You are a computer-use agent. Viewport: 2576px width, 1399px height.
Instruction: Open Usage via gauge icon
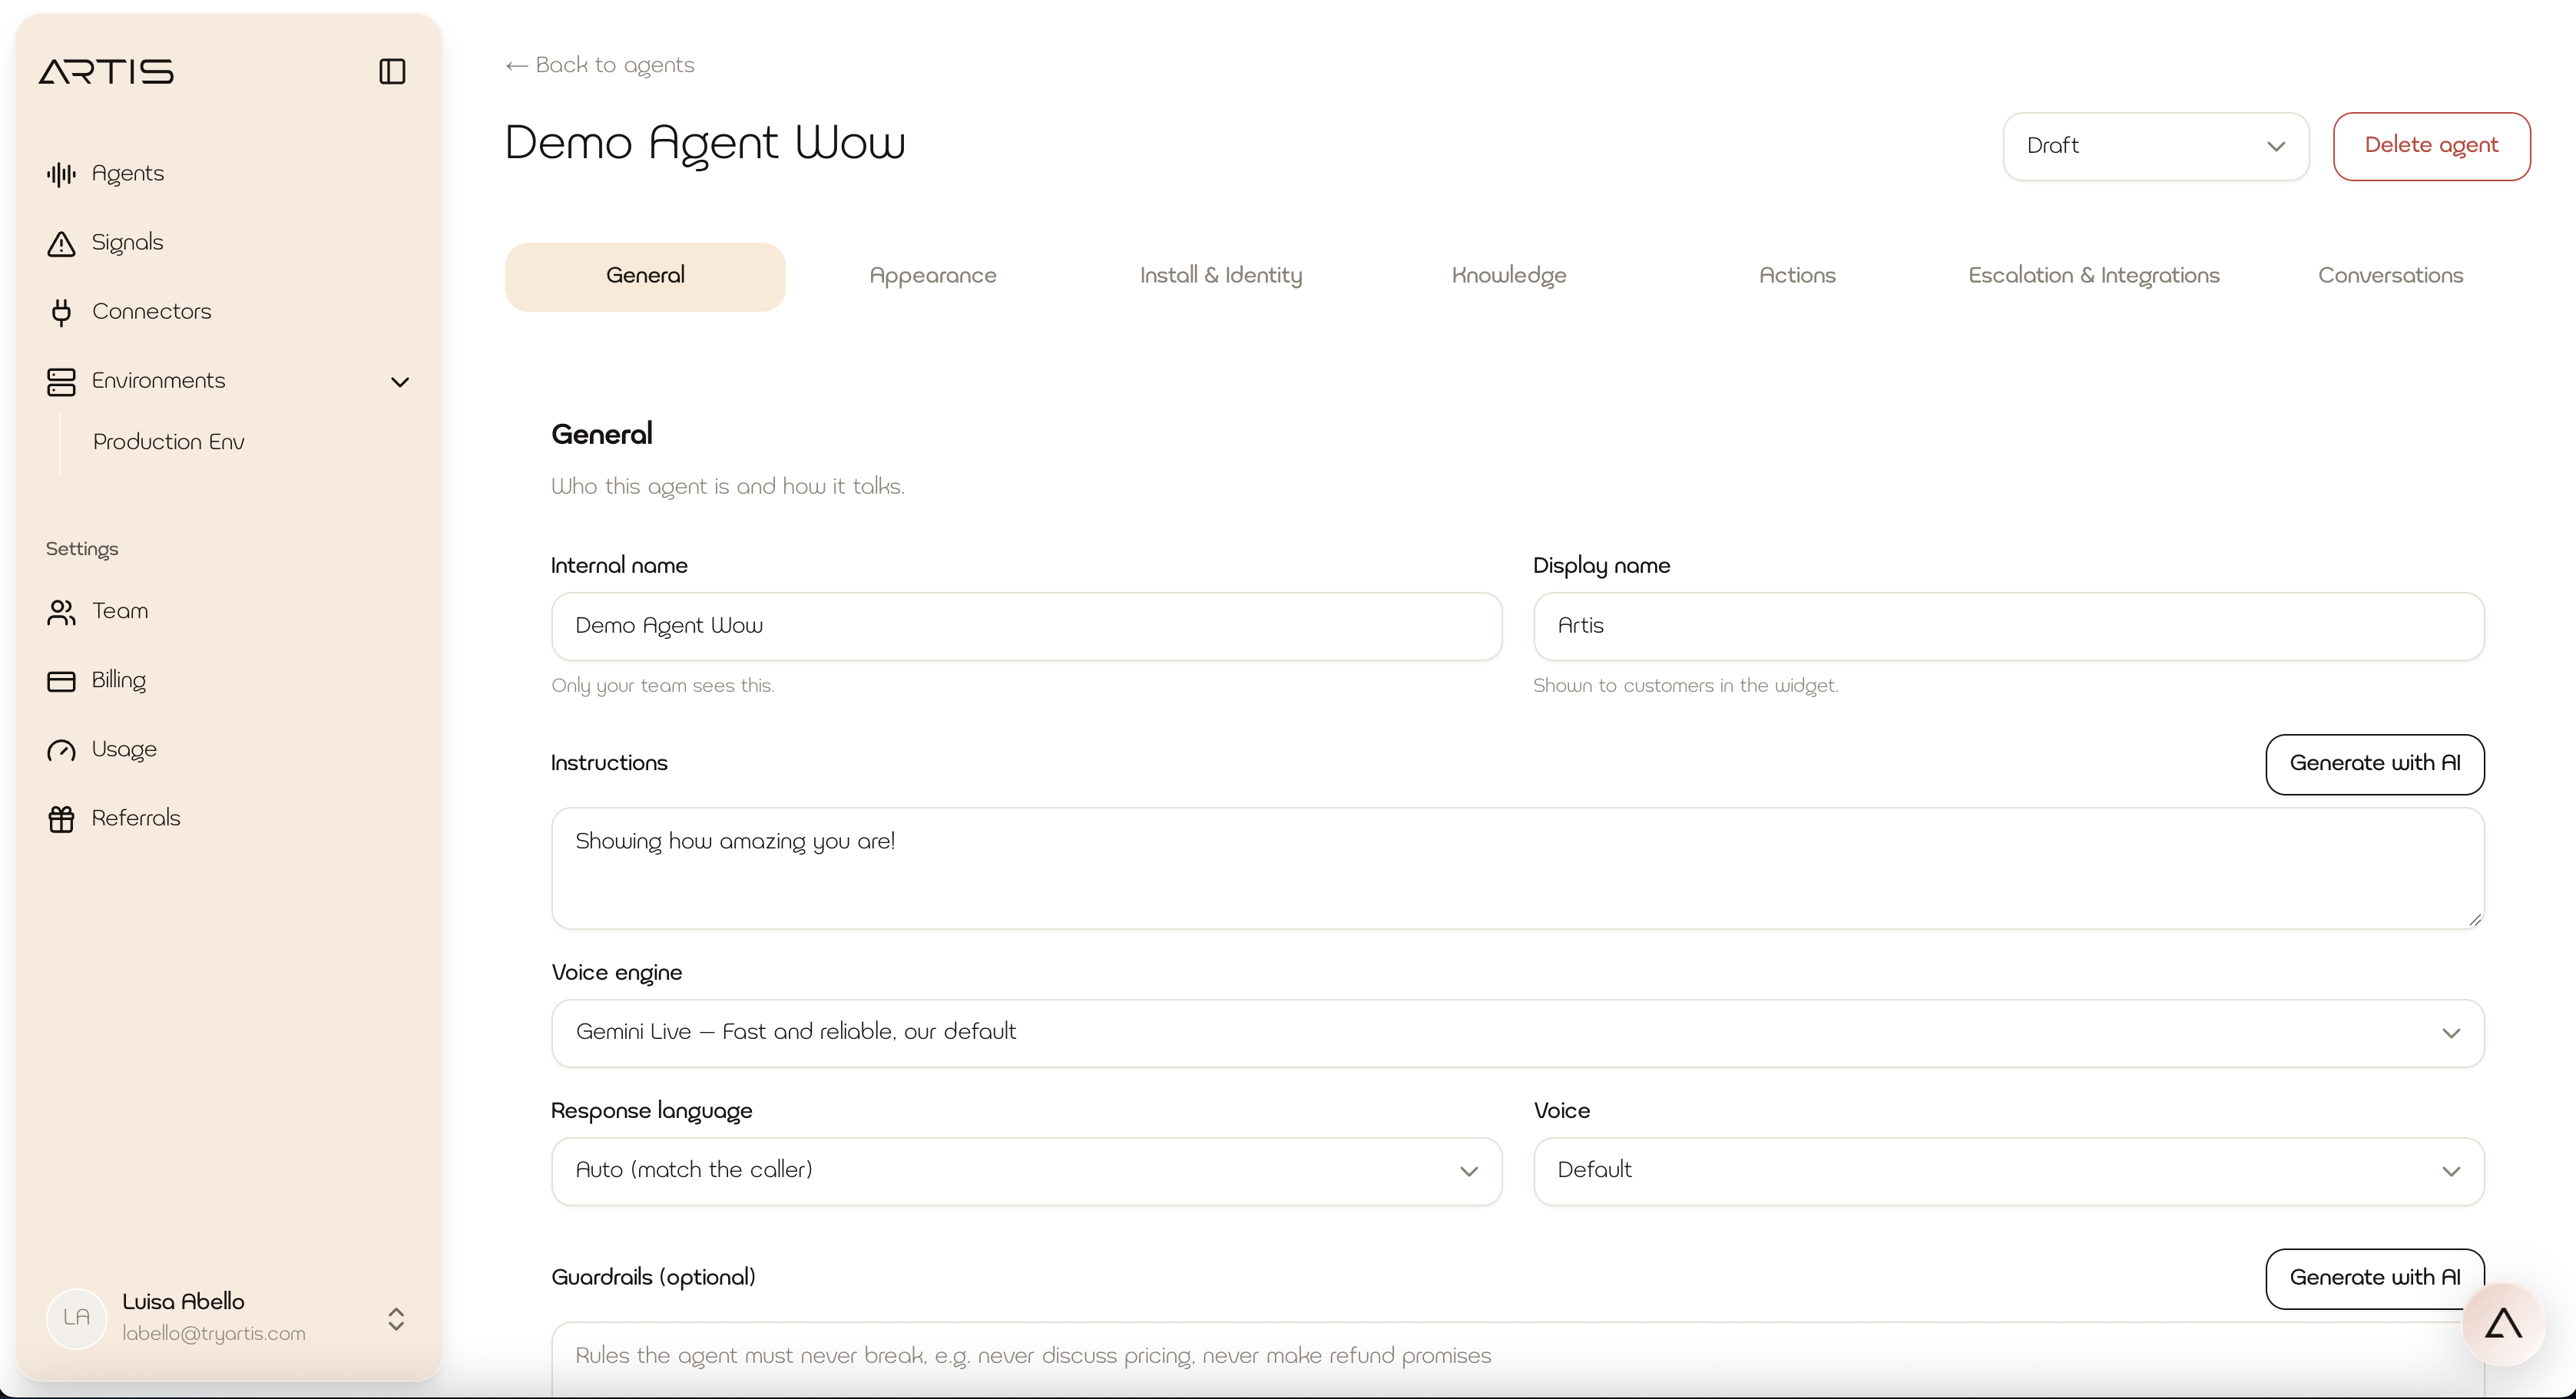[x=61, y=750]
